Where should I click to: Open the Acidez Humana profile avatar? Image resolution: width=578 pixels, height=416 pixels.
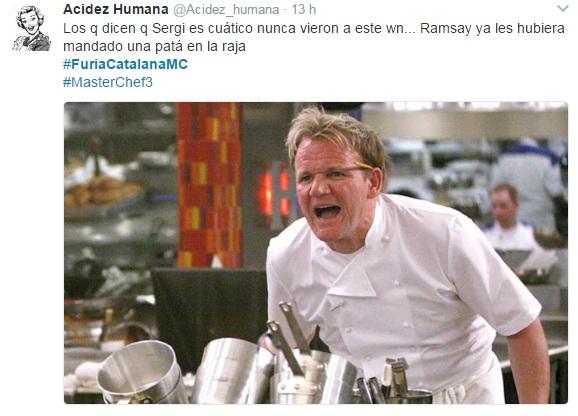[x=32, y=28]
